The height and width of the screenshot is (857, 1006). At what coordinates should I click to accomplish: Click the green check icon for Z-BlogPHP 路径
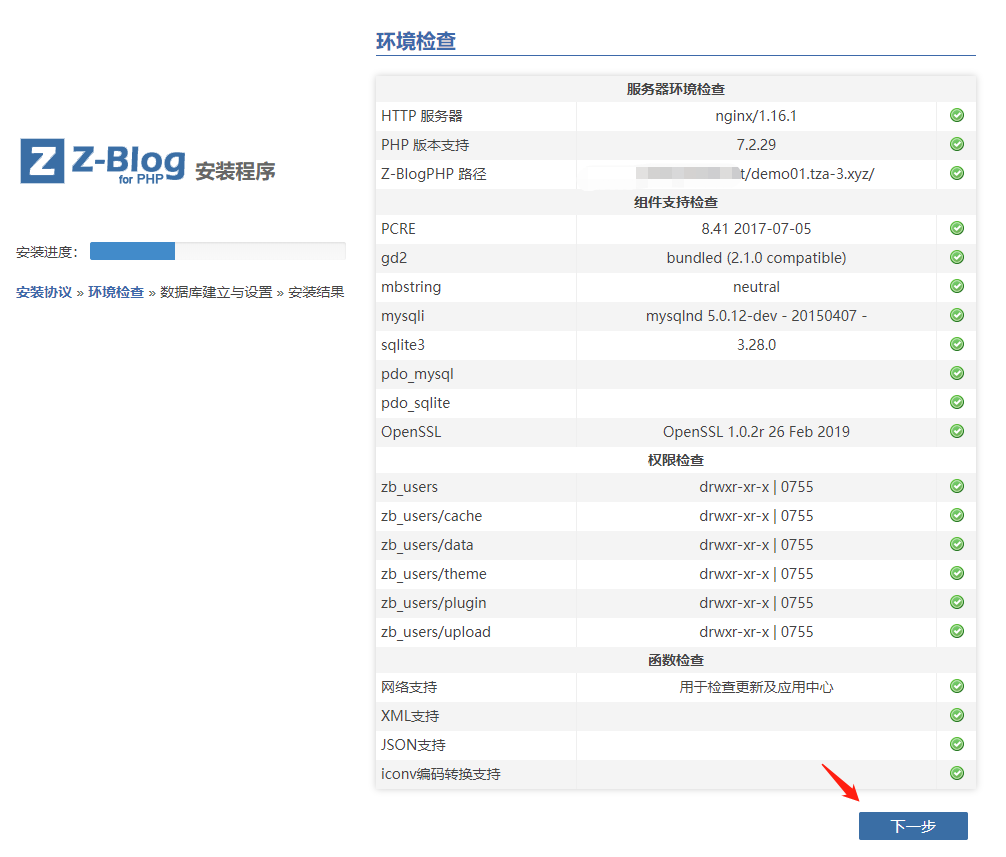tap(957, 173)
